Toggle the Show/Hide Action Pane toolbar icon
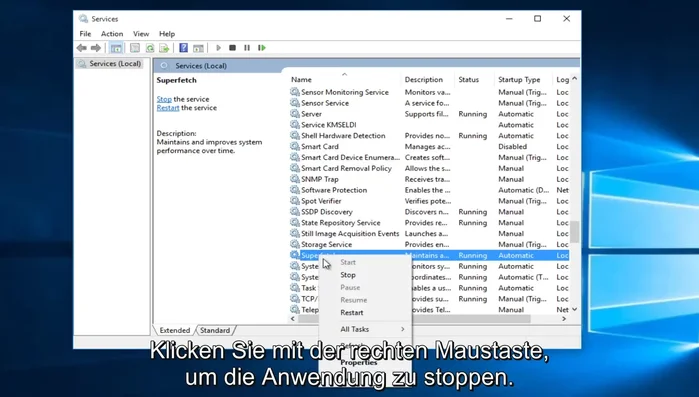This screenshot has width=699, height=397. 198,48
